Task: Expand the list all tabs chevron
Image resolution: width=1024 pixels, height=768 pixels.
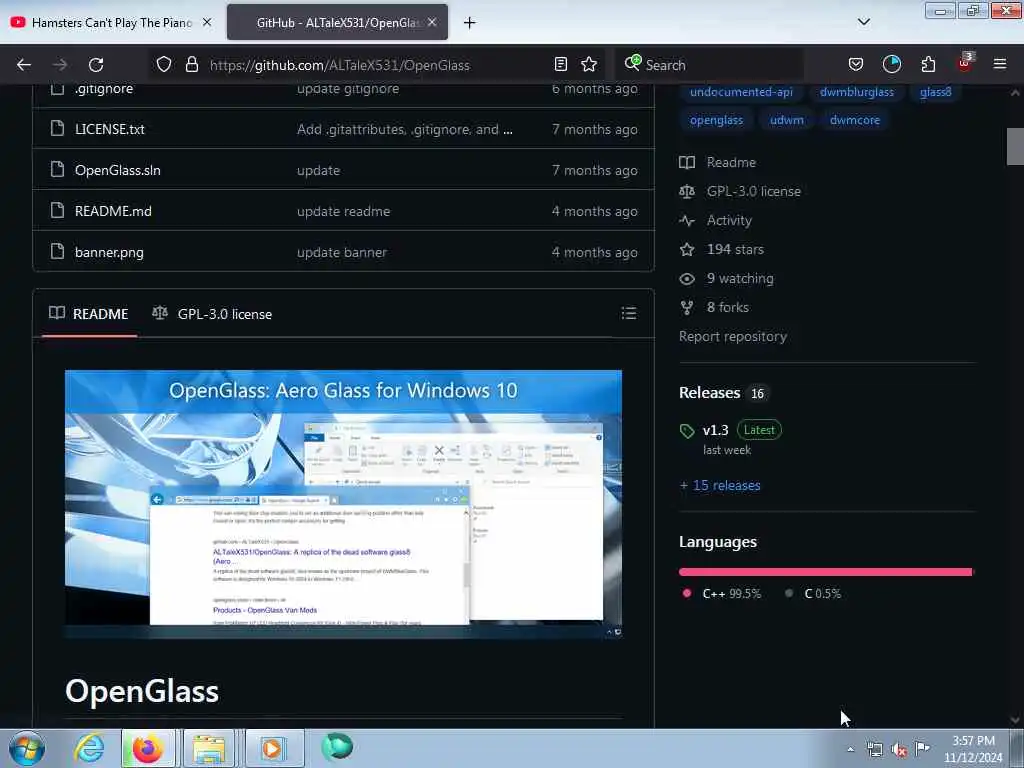Action: click(x=863, y=22)
